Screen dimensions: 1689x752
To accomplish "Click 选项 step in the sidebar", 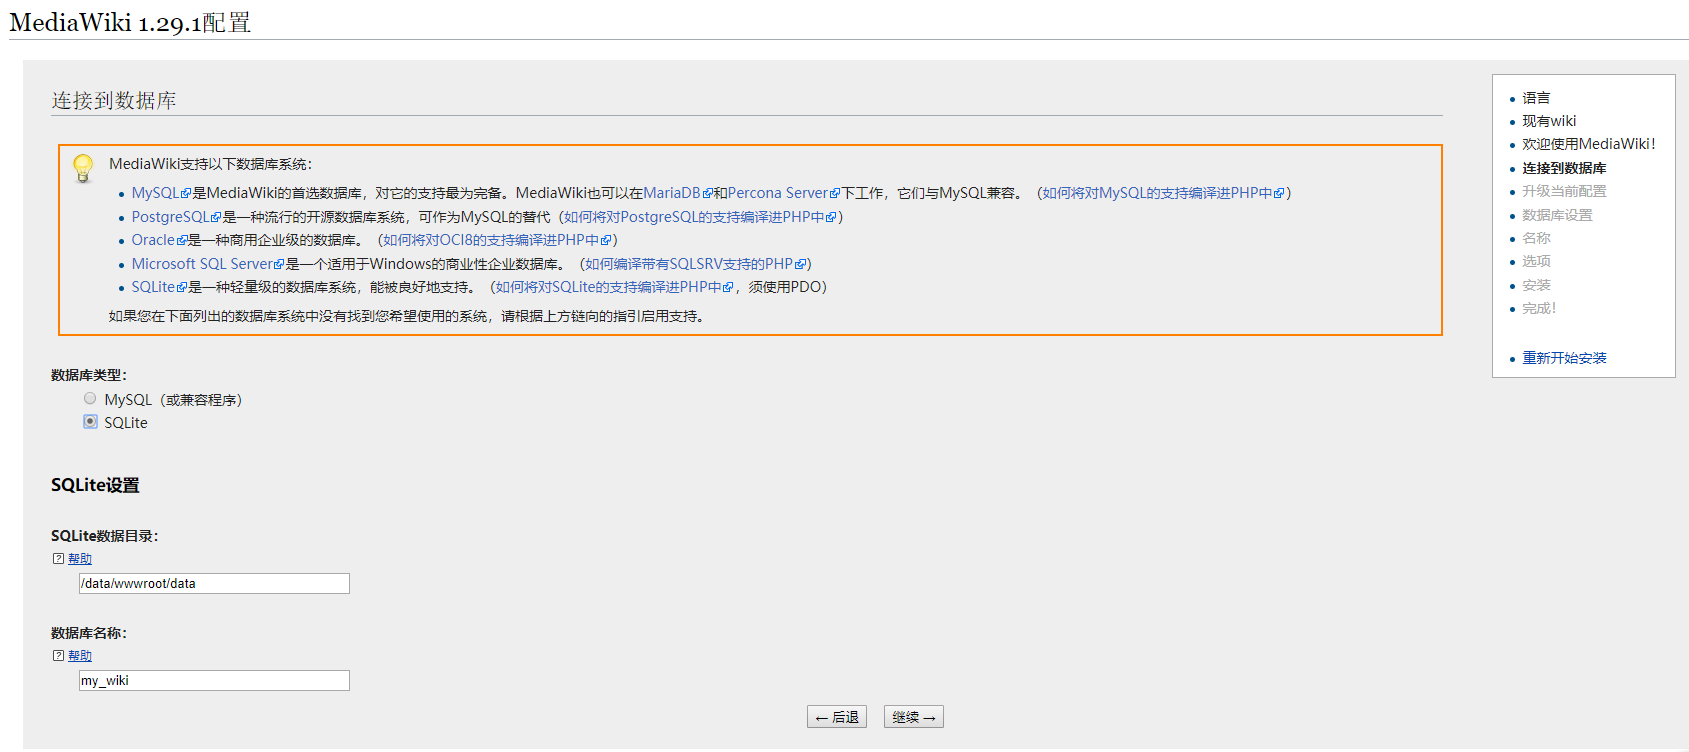I will pos(1536,261).
